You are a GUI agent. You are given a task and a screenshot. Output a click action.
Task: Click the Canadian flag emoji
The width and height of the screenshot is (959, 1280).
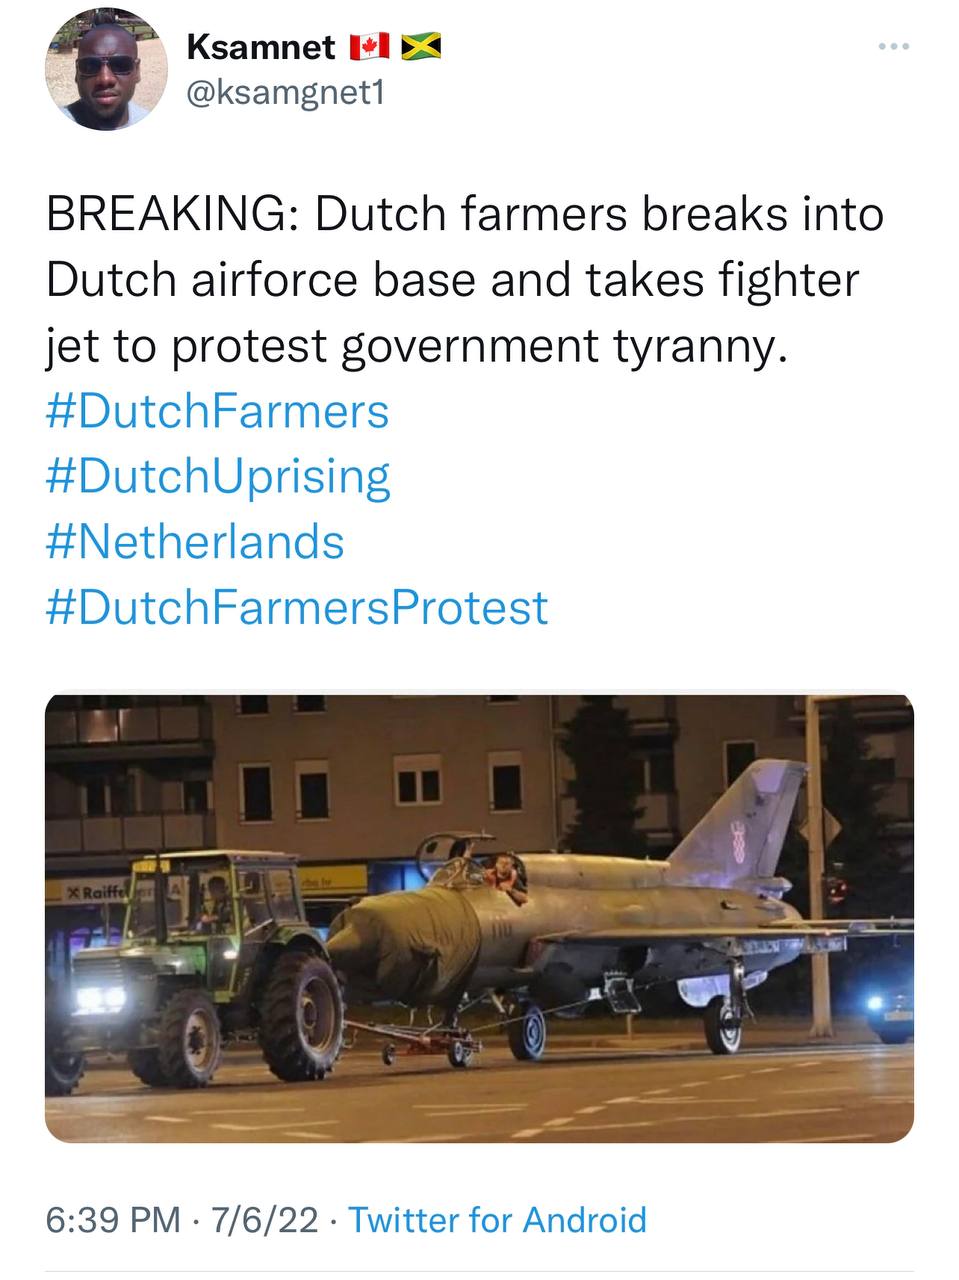pos(367,46)
